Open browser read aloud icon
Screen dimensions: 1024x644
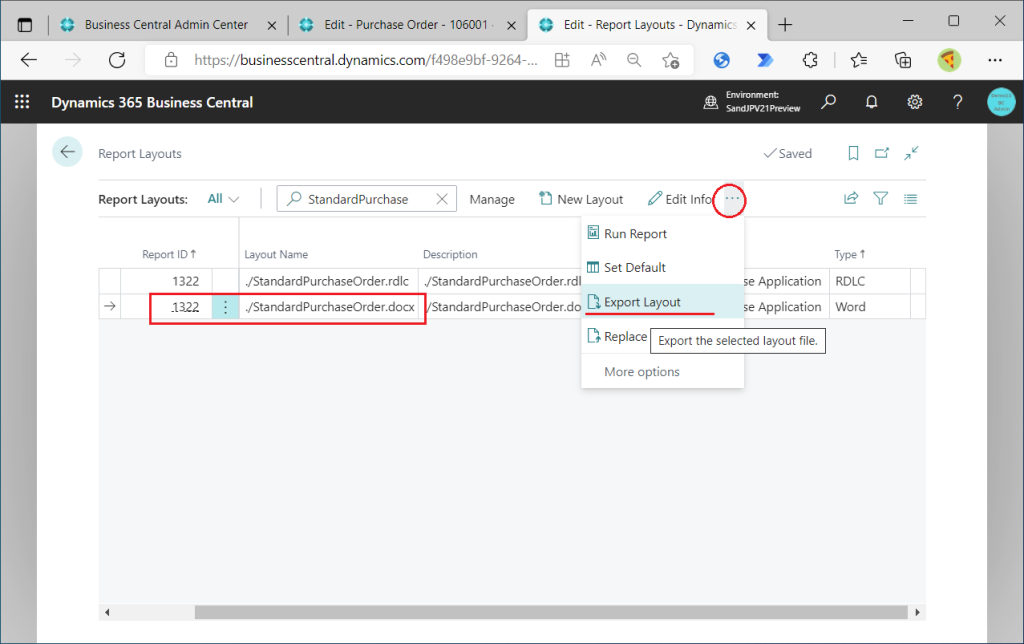click(x=598, y=60)
